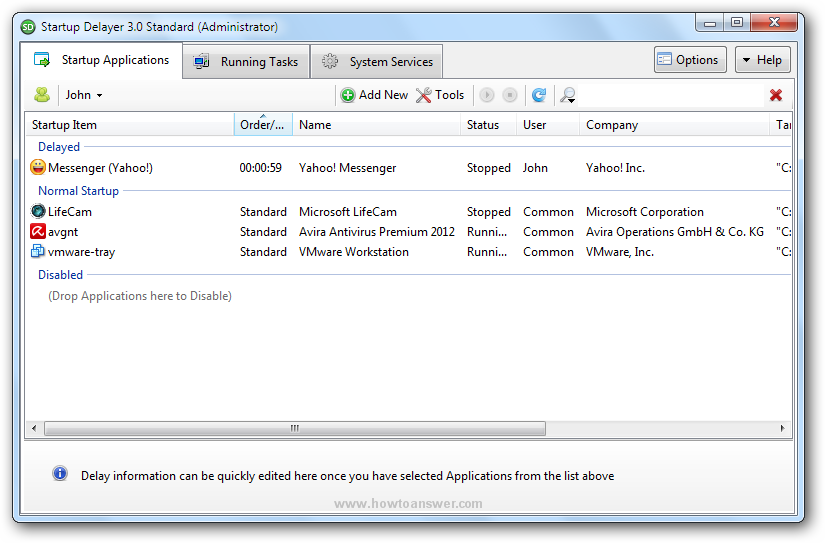Click the blue information icon in bottom panel
The image size is (825, 543).
pyautogui.click(x=60, y=474)
